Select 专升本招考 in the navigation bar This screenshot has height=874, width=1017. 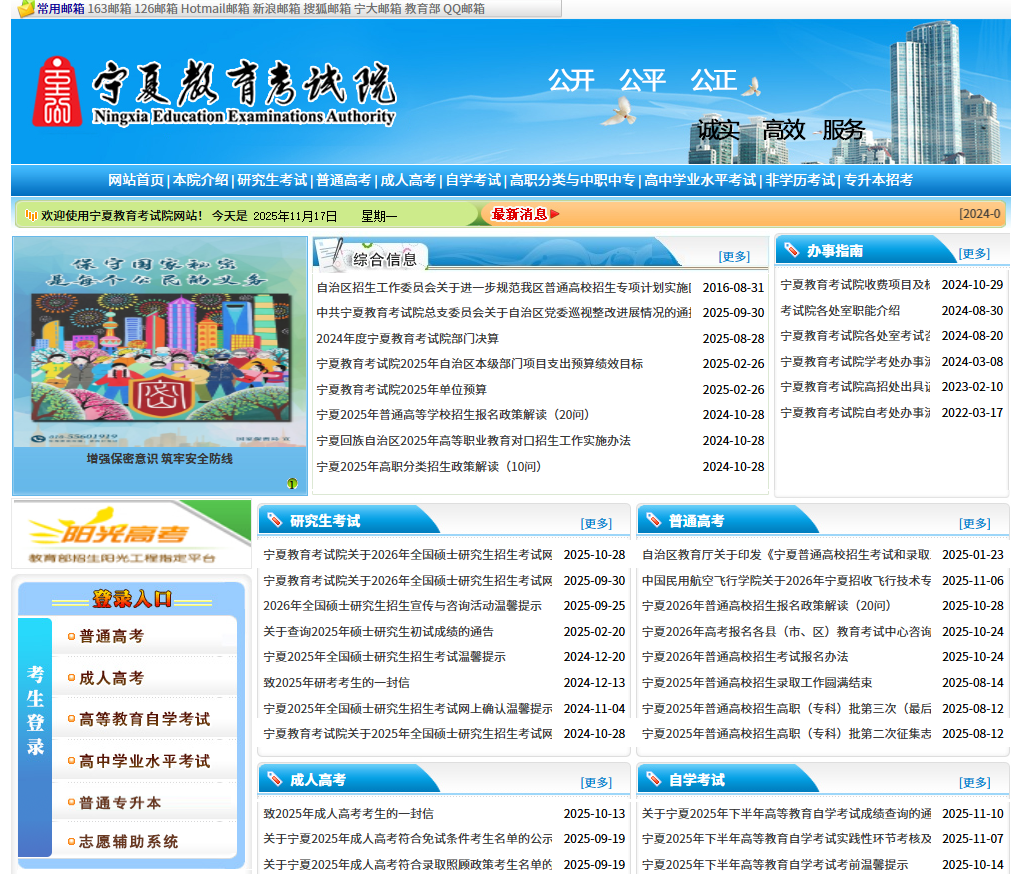point(878,180)
